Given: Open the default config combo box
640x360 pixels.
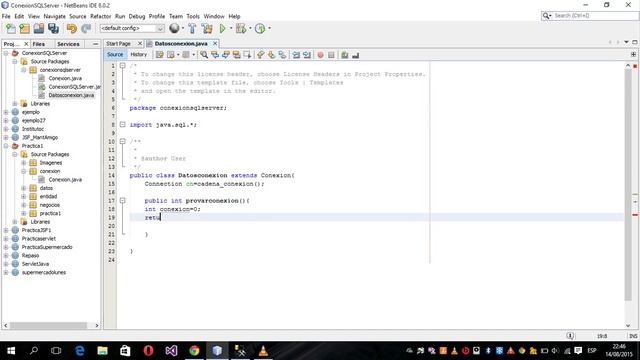Looking at the screenshot, I should click(x=132, y=28).
